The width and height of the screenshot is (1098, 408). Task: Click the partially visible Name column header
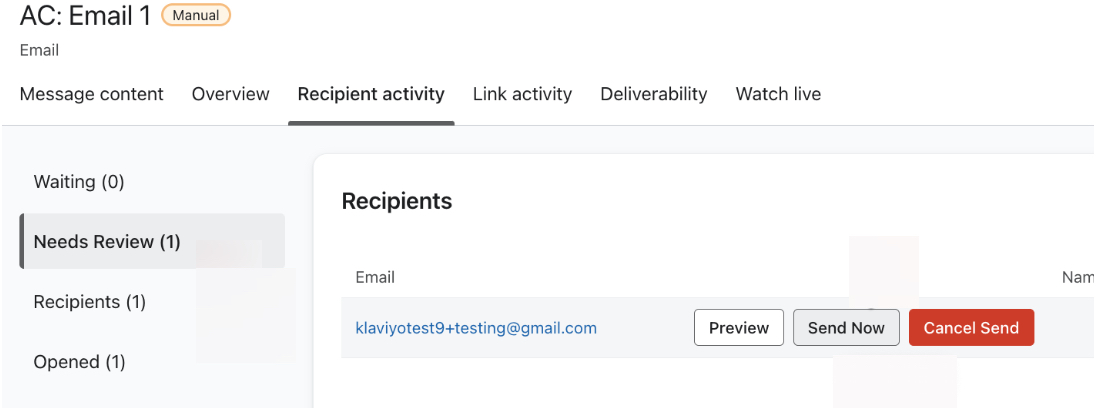[1077, 277]
